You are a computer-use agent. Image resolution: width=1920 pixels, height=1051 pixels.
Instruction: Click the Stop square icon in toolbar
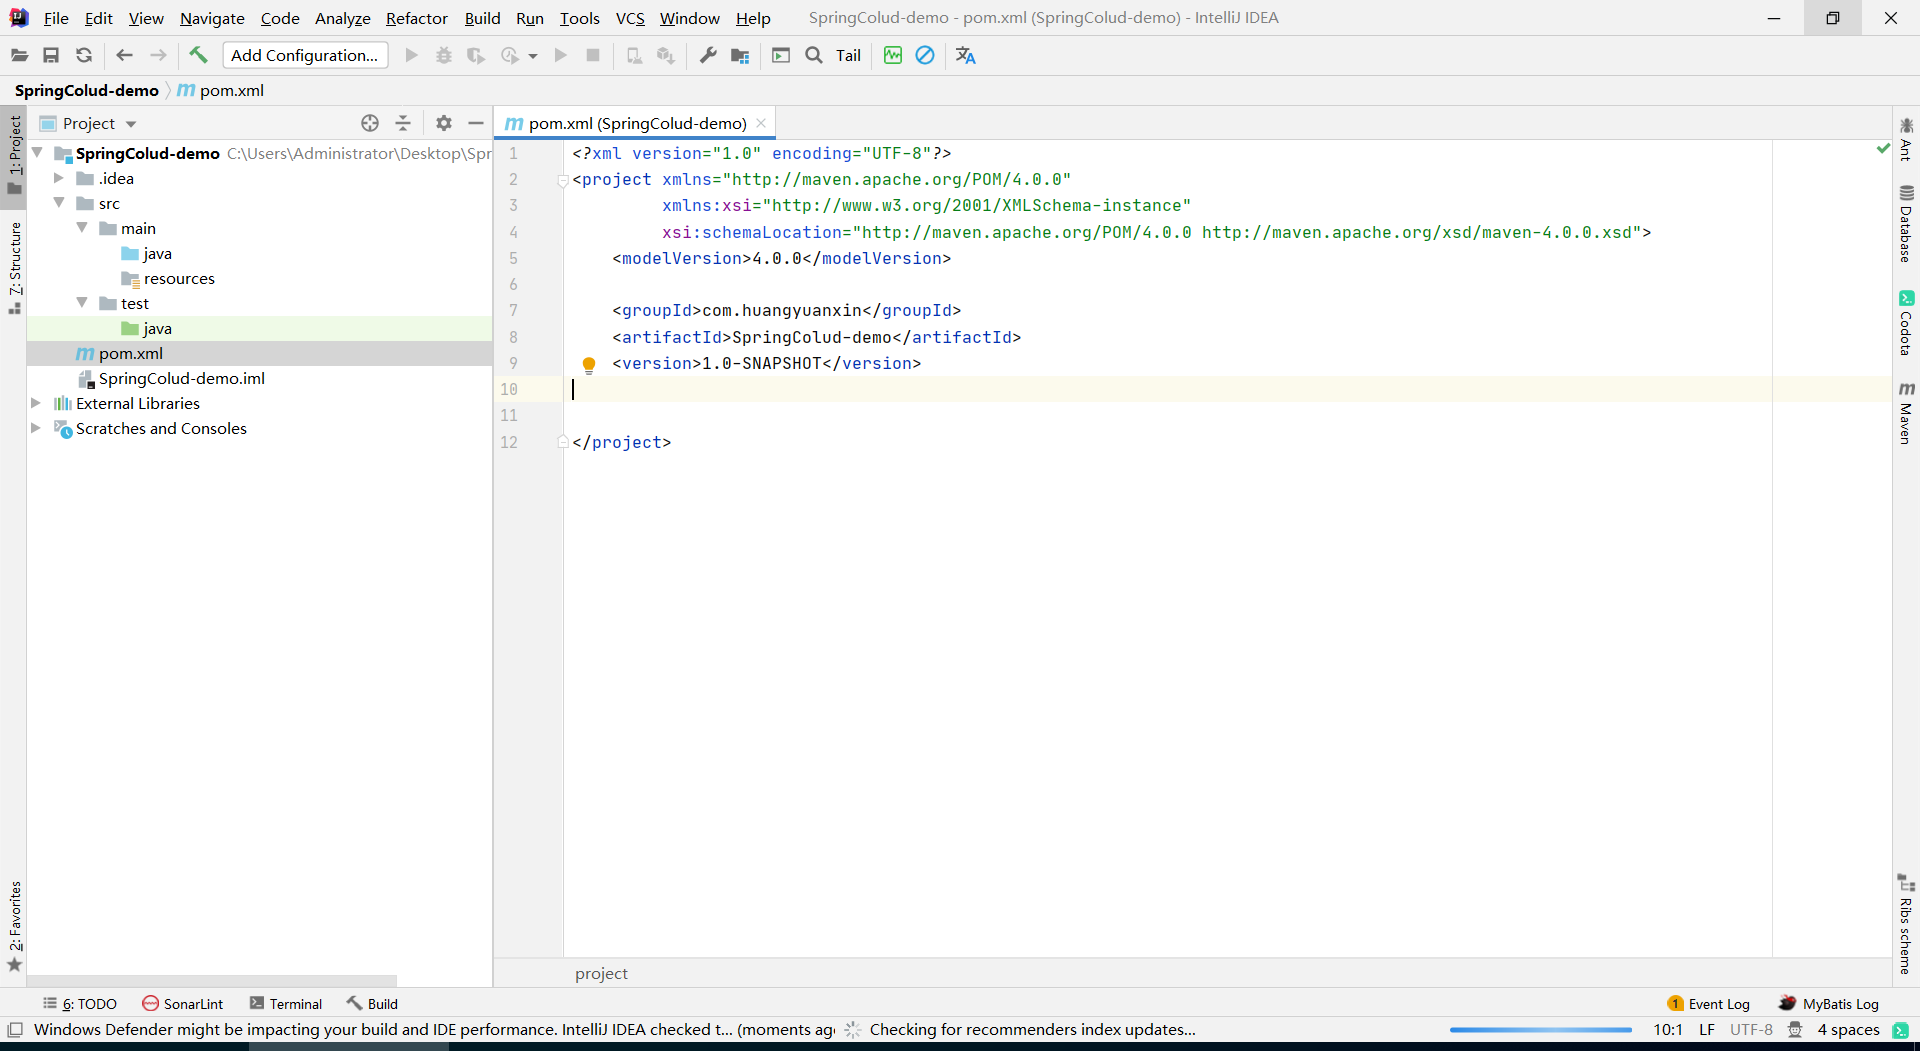[593, 56]
